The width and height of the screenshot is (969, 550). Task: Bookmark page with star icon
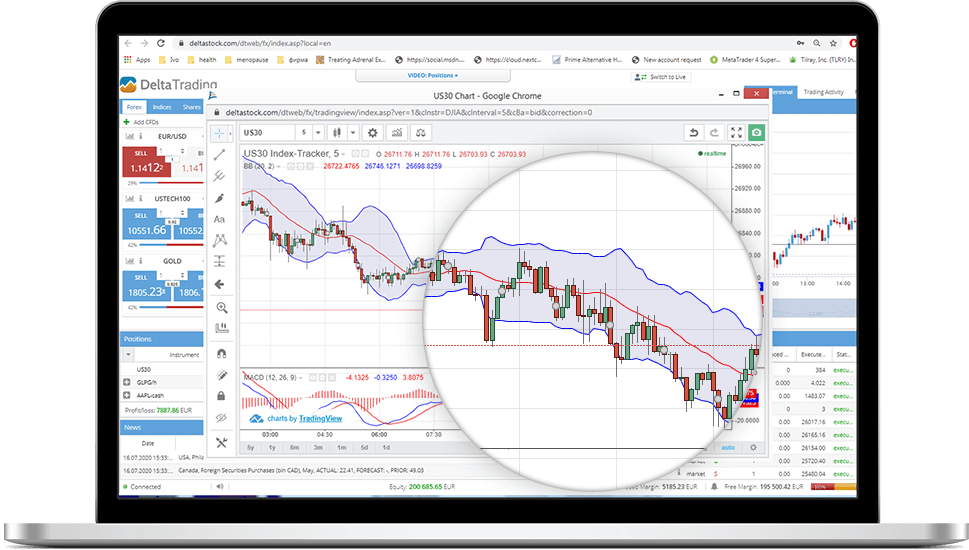pyautogui.click(x=833, y=43)
